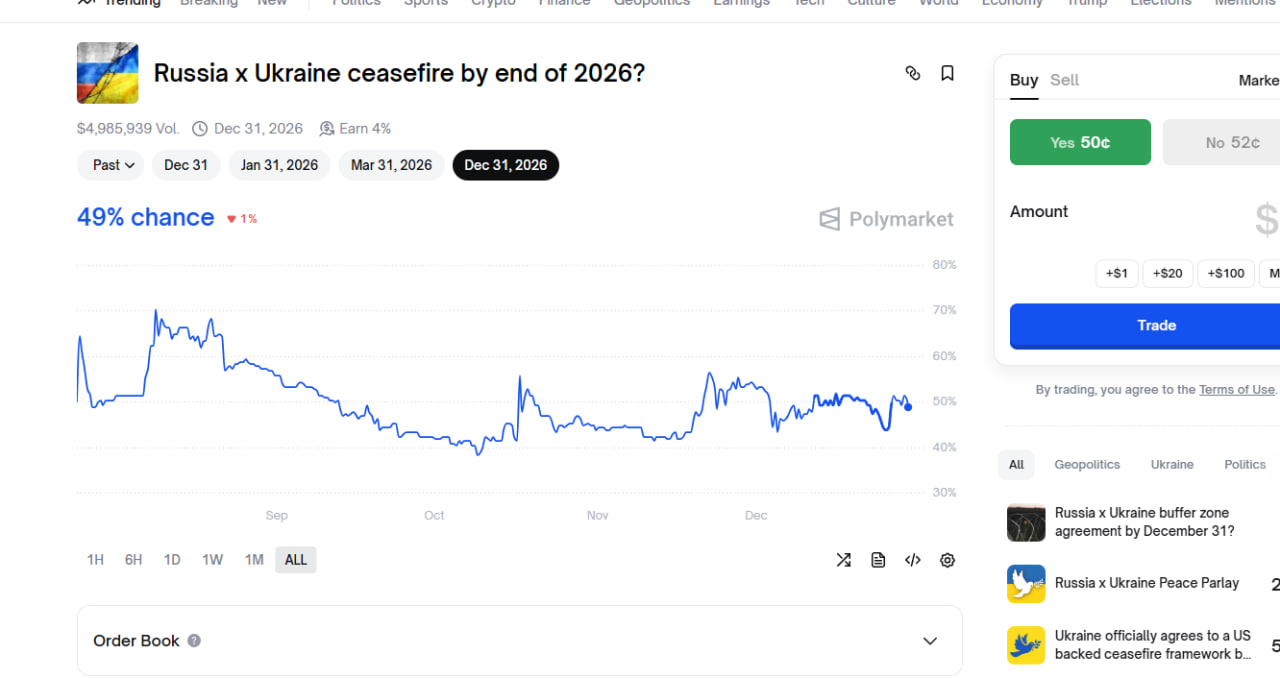Open Russia x Ukraine Peace Parlay thumbnail
1280x678 pixels.
(1026, 584)
